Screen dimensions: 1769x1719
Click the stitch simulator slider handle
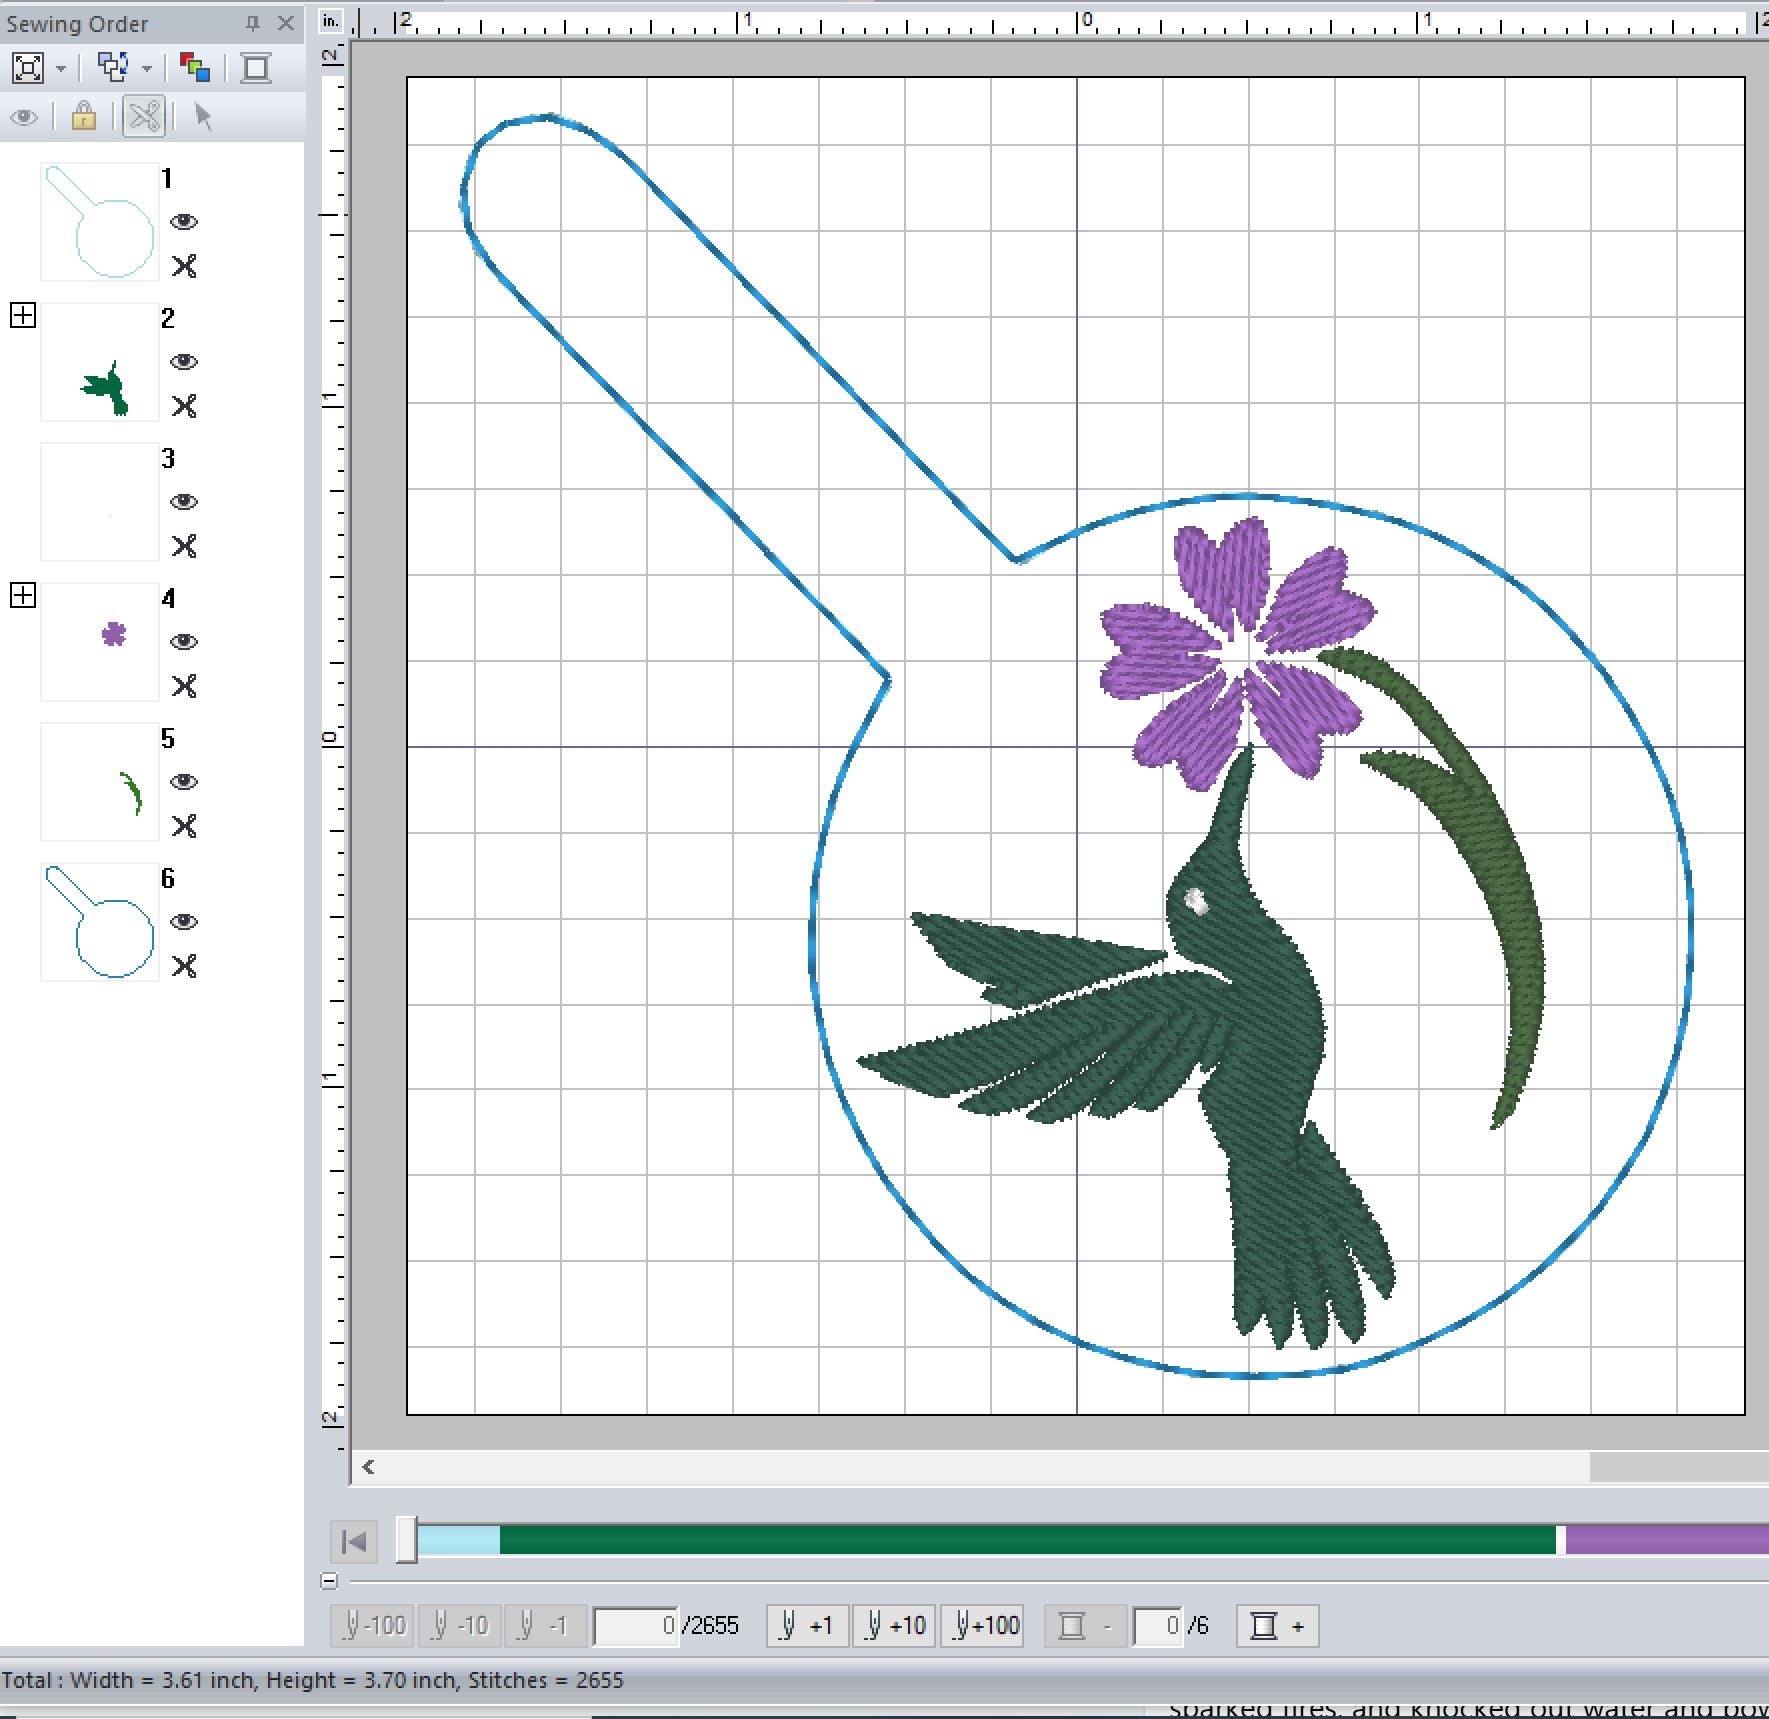(406, 1540)
